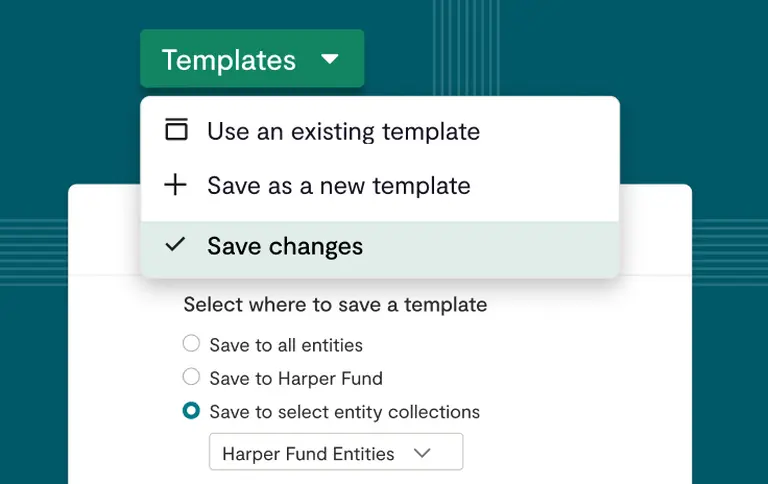This screenshot has height=484, width=768.
Task: Click the "Save to all entities" label
Action: tap(286, 345)
